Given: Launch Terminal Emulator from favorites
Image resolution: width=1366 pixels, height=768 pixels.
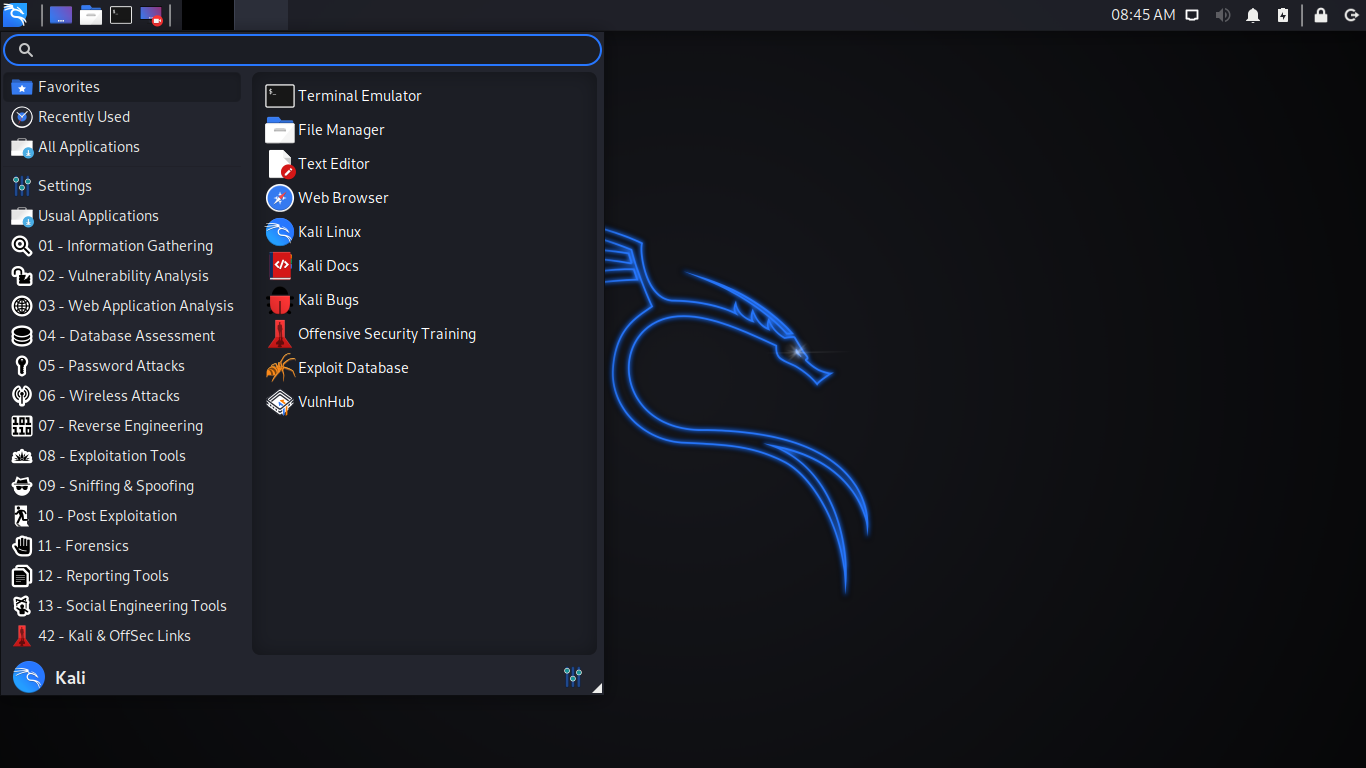Looking at the screenshot, I should point(424,96).
